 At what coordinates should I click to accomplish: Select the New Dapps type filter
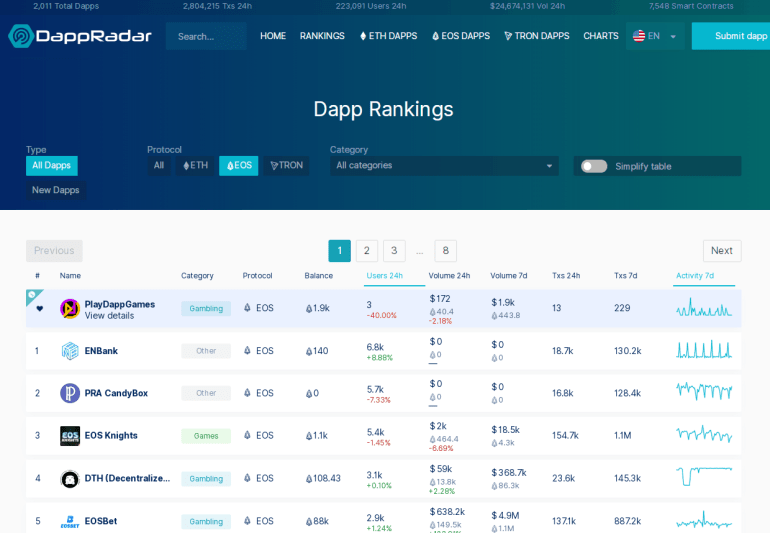tap(55, 190)
